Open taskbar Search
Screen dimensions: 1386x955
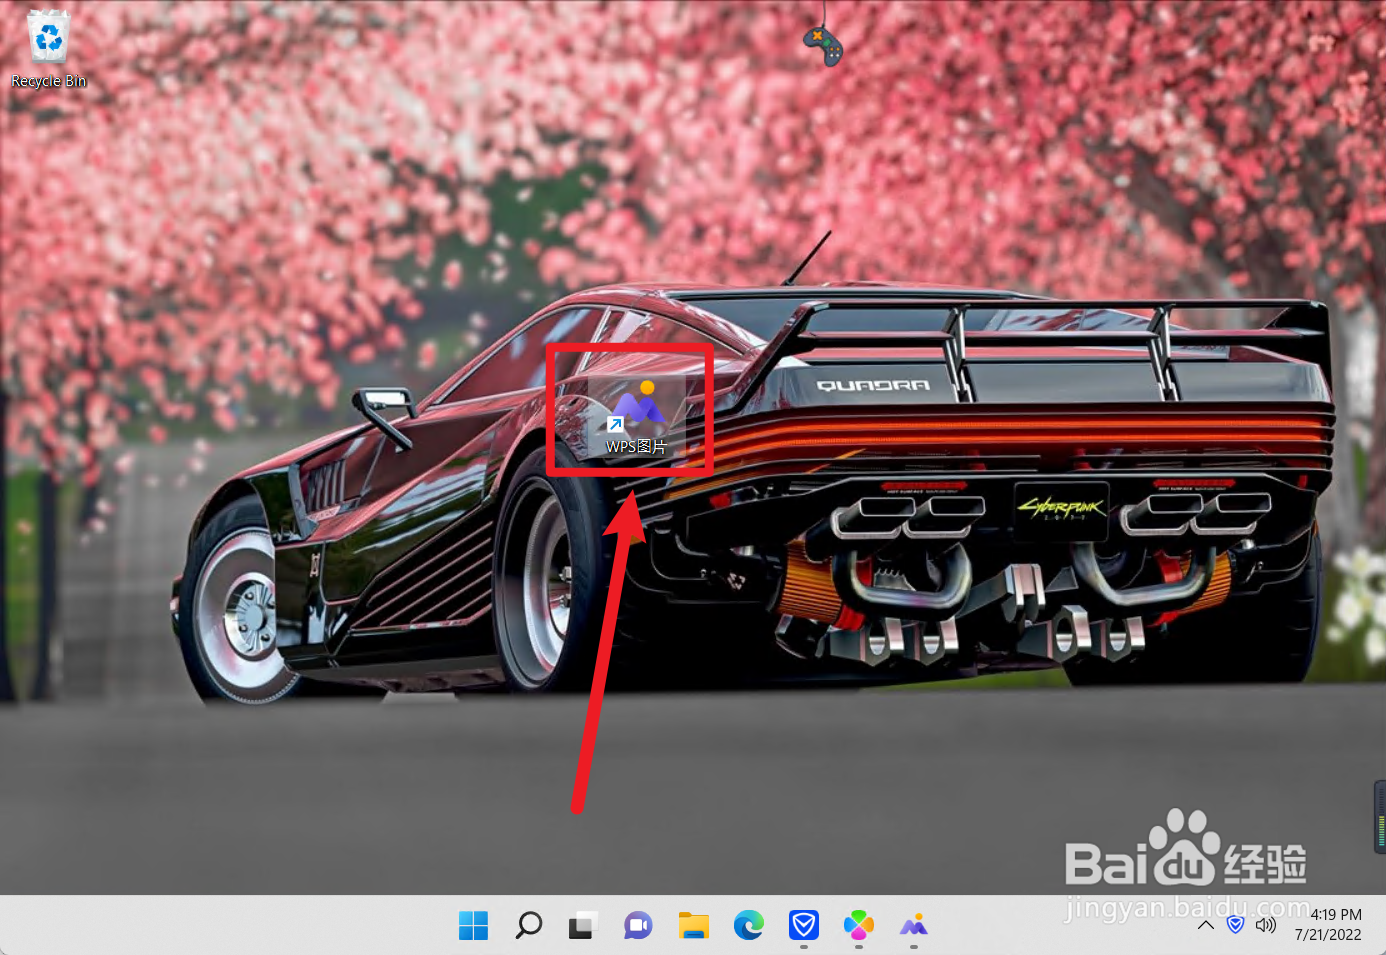point(528,925)
